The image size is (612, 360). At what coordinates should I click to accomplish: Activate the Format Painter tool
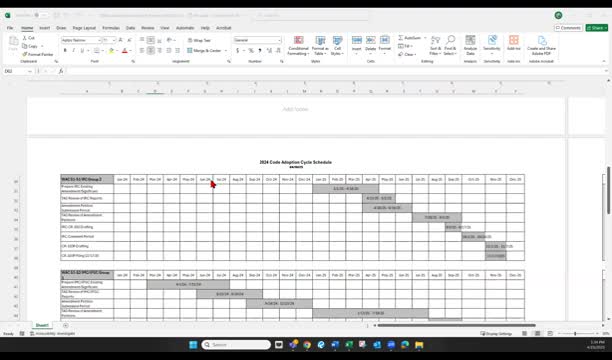38,54
